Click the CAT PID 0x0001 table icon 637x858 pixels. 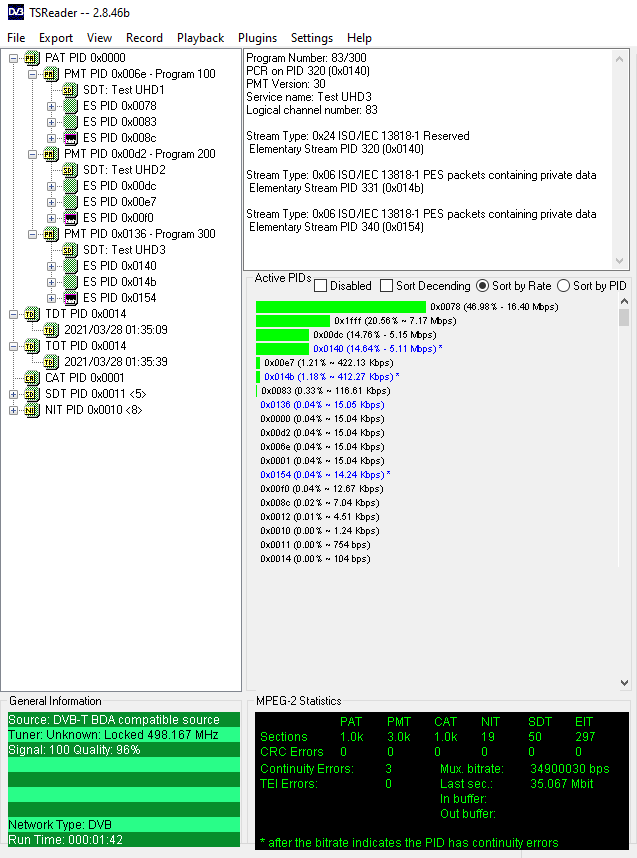pos(32,378)
